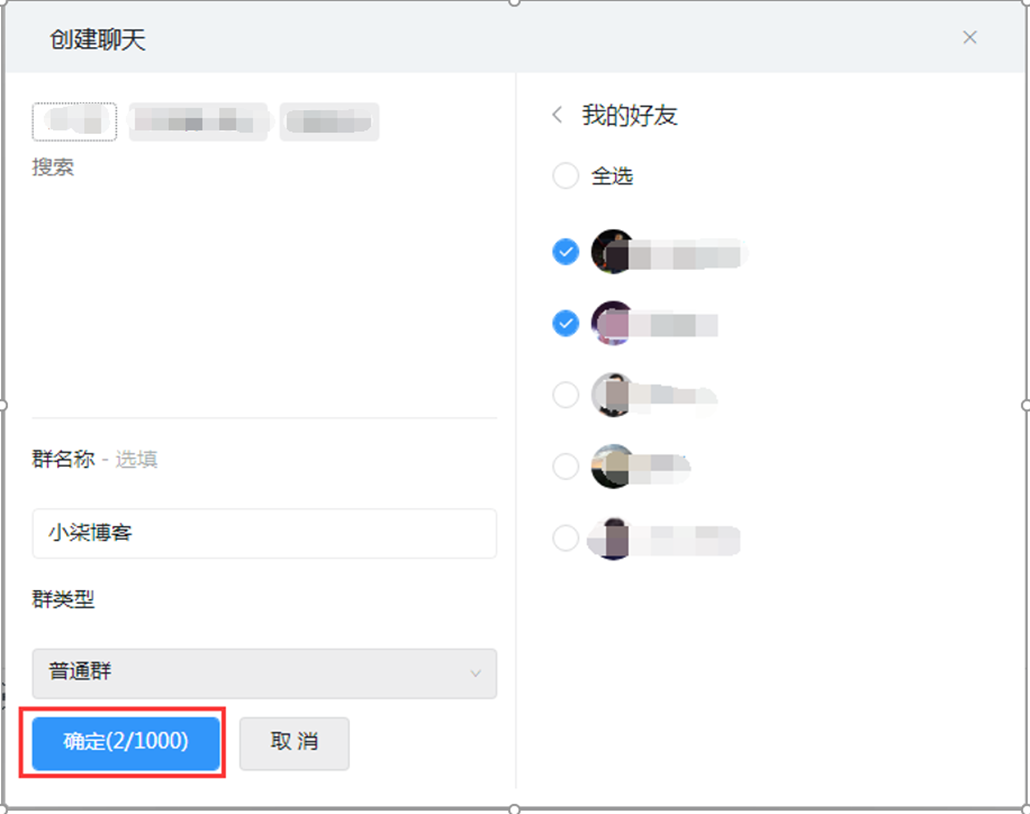Screen dimensions: 1030x814
Task: Click the first friend's avatar
Action: pyautogui.click(x=612, y=252)
